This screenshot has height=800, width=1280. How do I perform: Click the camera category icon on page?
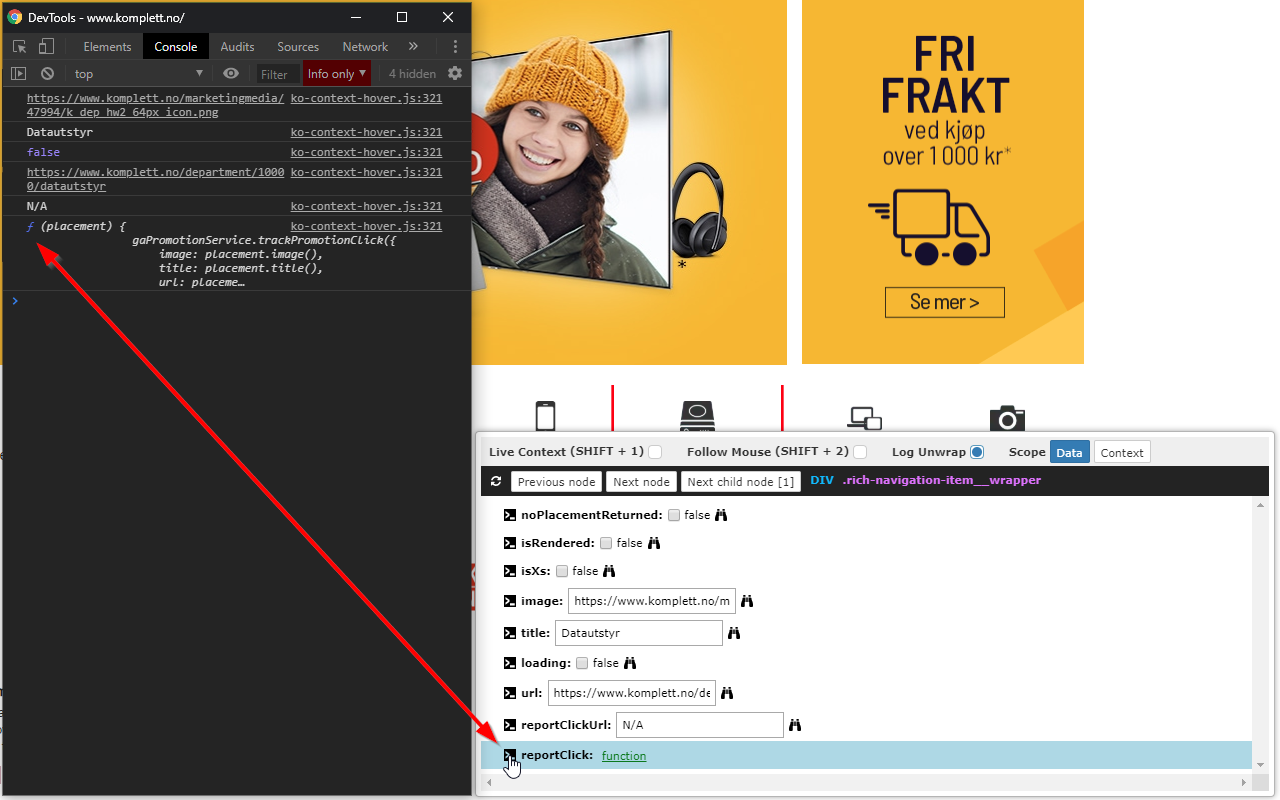[x=1007, y=418]
